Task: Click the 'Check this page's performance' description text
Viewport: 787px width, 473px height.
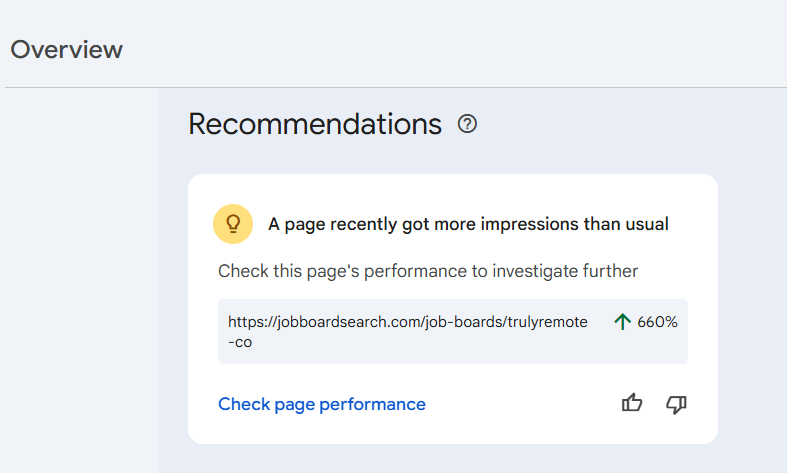Action: (x=428, y=271)
